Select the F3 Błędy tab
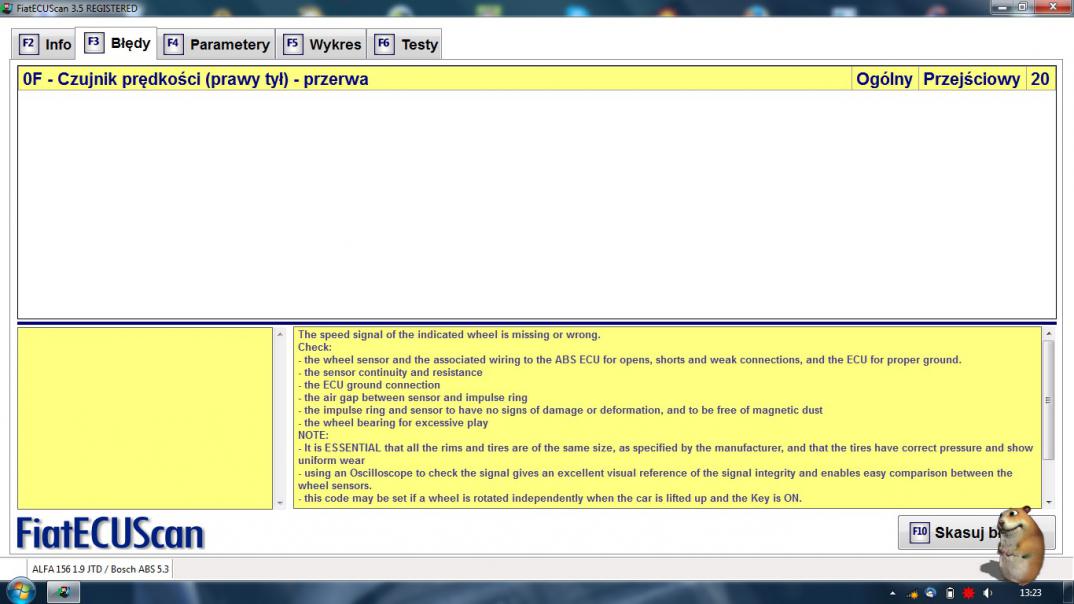The height and width of the screenshot is (604, 1074). 117,43
